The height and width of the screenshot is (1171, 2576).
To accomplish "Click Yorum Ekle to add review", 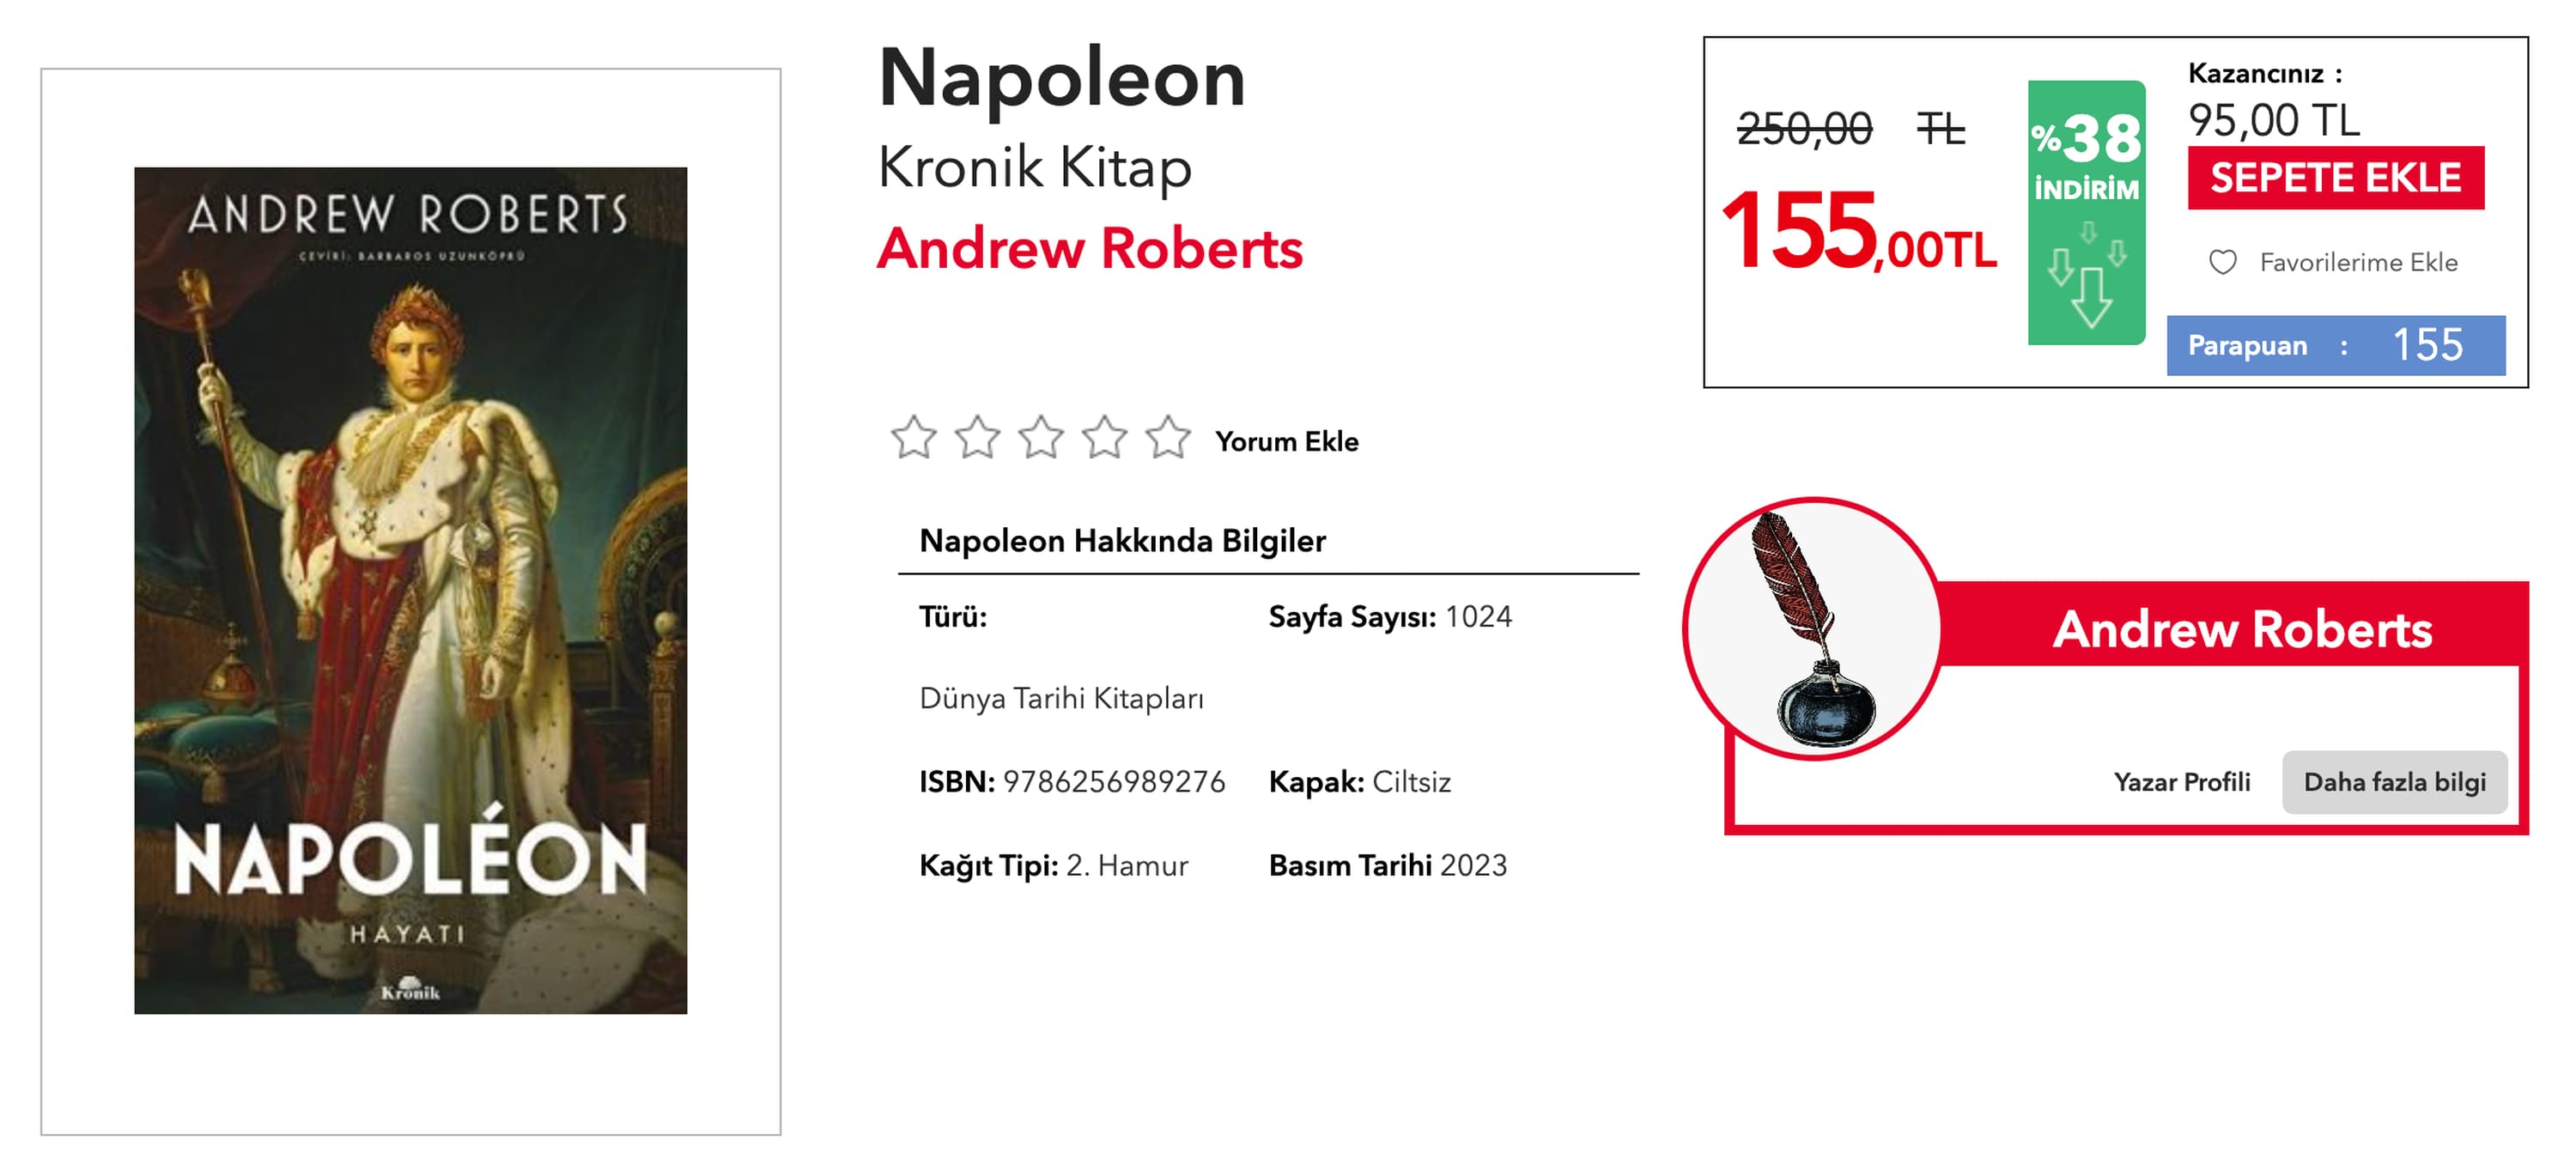I will click(x=1286, y=441).
